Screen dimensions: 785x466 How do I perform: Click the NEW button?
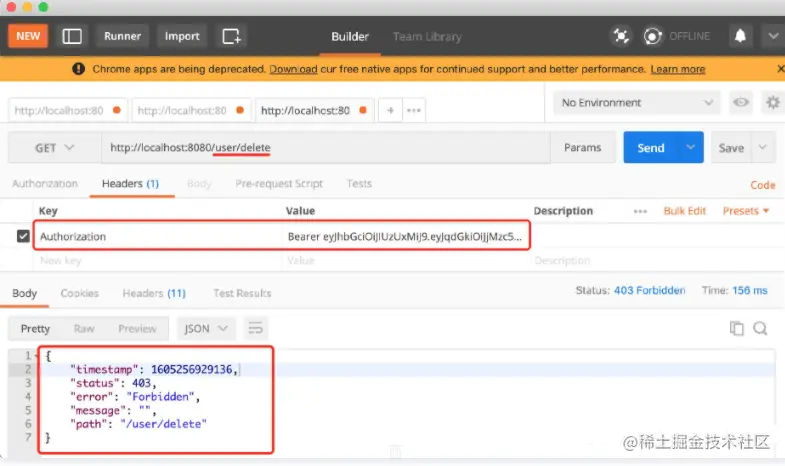[x=28, y=36]
